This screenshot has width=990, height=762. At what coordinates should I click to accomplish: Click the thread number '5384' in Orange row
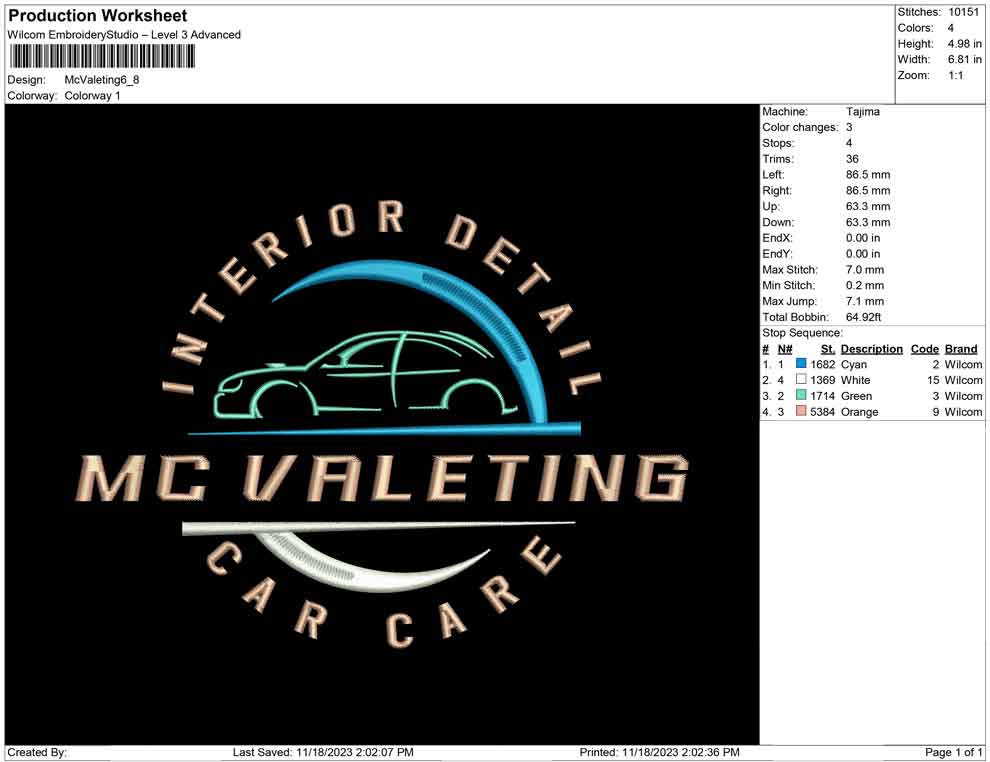tap(822, 412)
